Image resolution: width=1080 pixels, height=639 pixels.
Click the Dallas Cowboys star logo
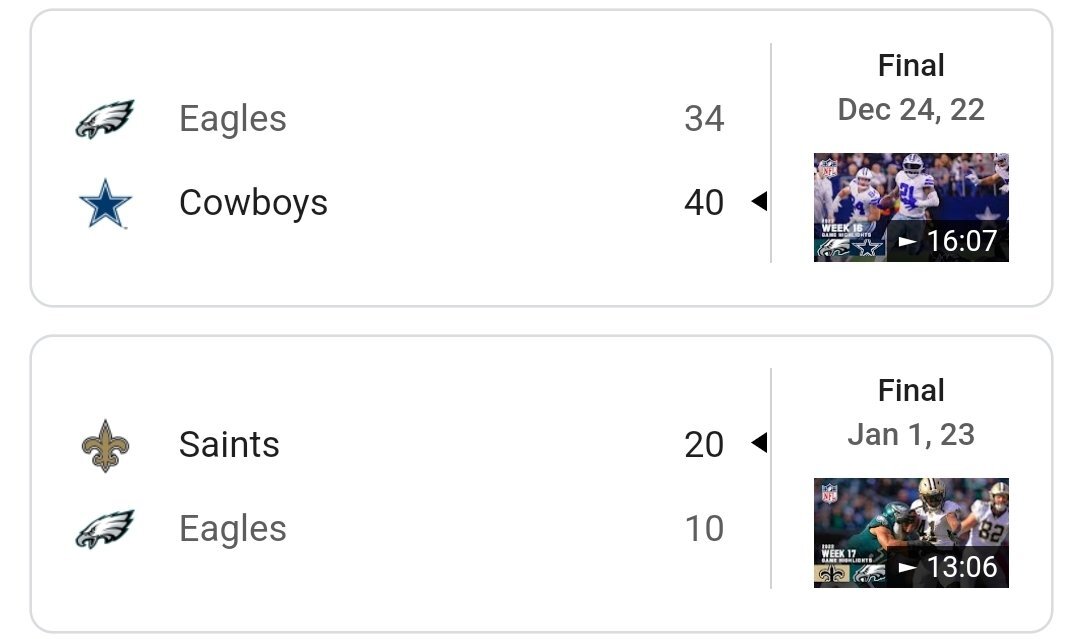pos(105,203)
